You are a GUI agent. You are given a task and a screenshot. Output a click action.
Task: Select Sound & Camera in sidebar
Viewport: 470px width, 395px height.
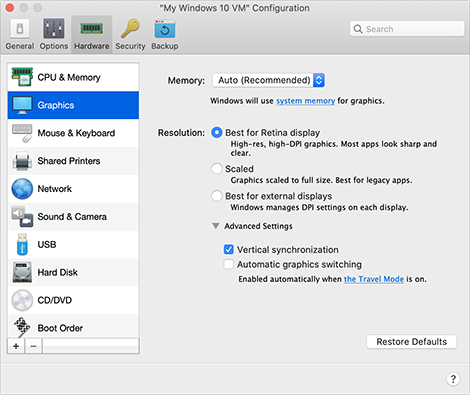(x=73, y=217)
